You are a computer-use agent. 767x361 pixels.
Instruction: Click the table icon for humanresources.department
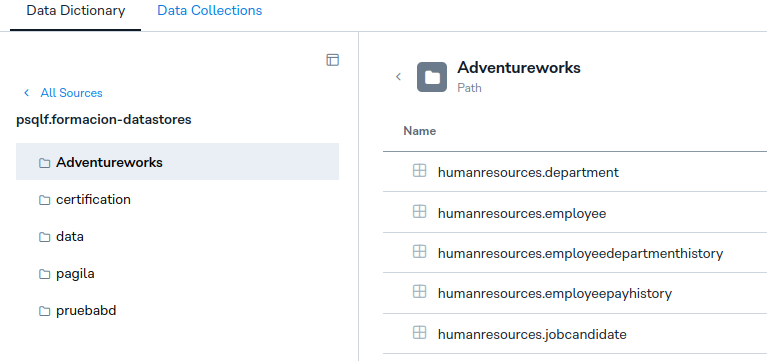[x=419, y=171]
